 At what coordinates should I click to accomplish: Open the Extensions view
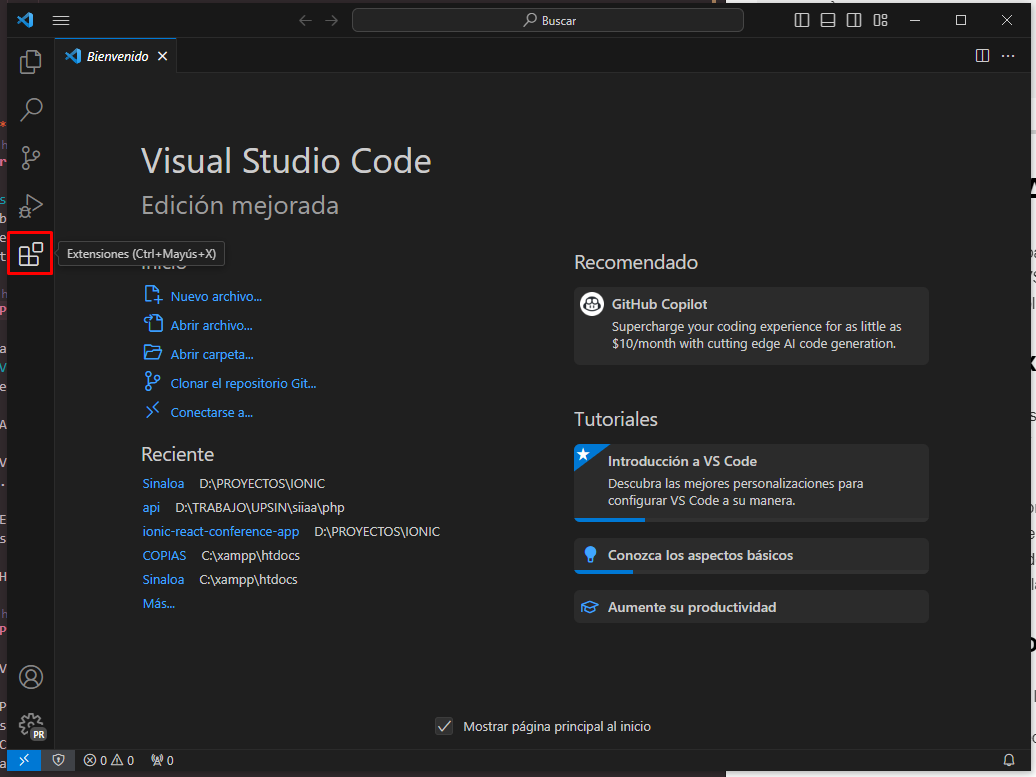(30, 254)
